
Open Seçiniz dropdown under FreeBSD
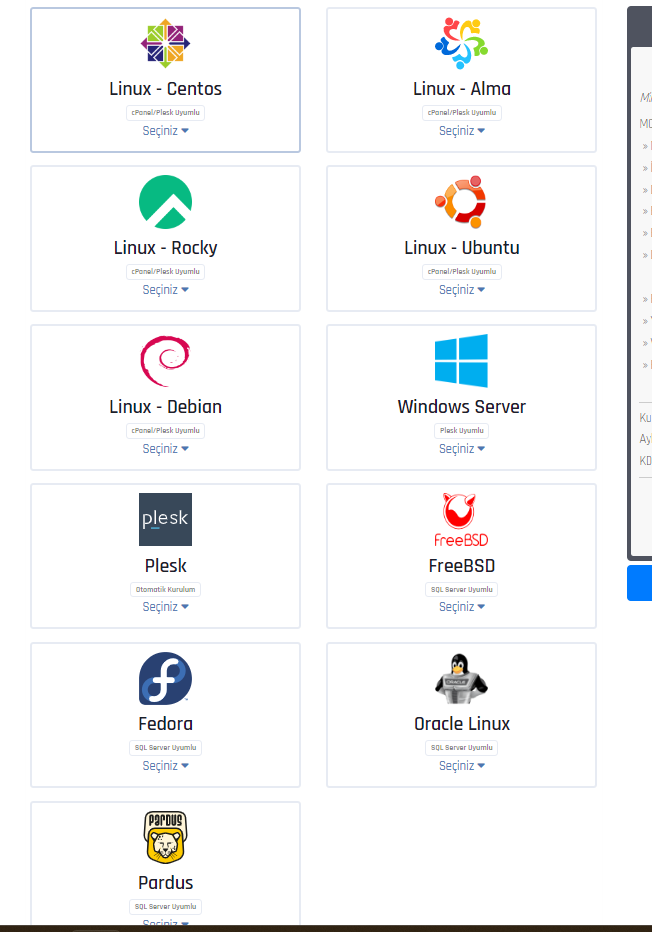pos(462,607)
